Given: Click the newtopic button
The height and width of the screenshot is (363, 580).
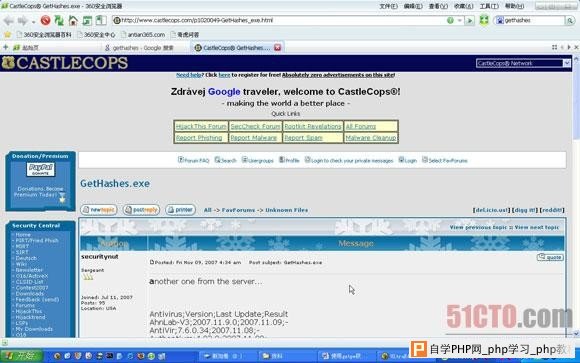Looking at the screenshot, I should [99, 210].
